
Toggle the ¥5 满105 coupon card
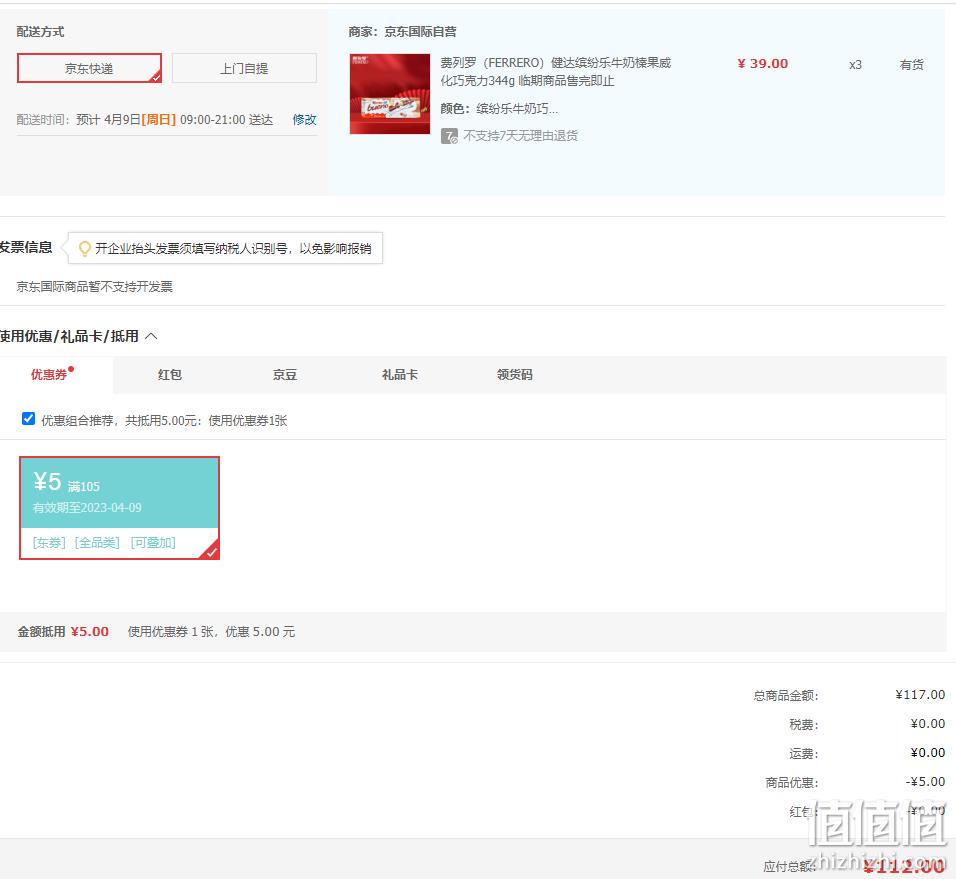pyautogui.click(x=120, y=508)
